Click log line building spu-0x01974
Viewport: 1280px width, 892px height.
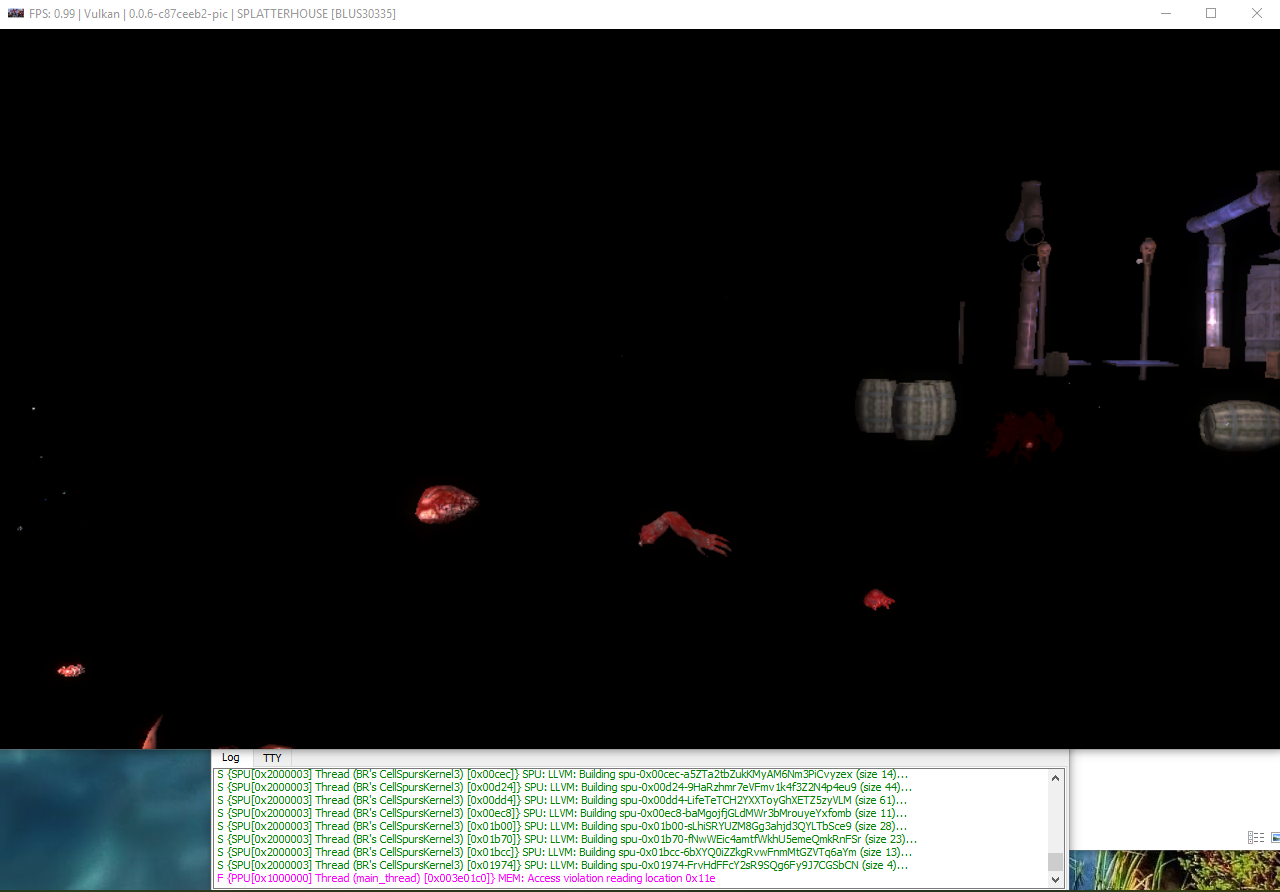562,865
